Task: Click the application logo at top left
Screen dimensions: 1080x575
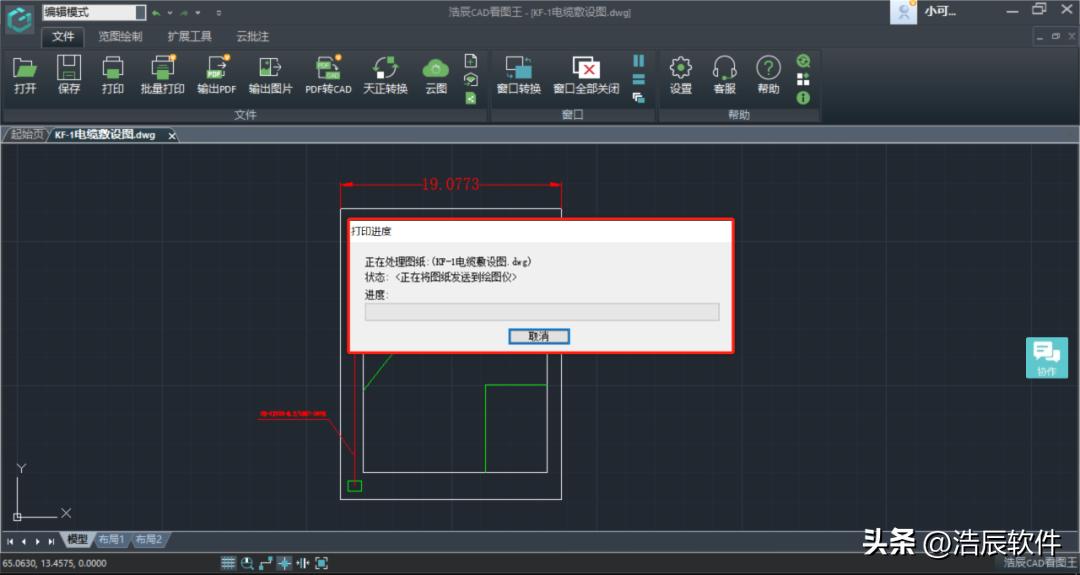Action: tap(19, 19)
